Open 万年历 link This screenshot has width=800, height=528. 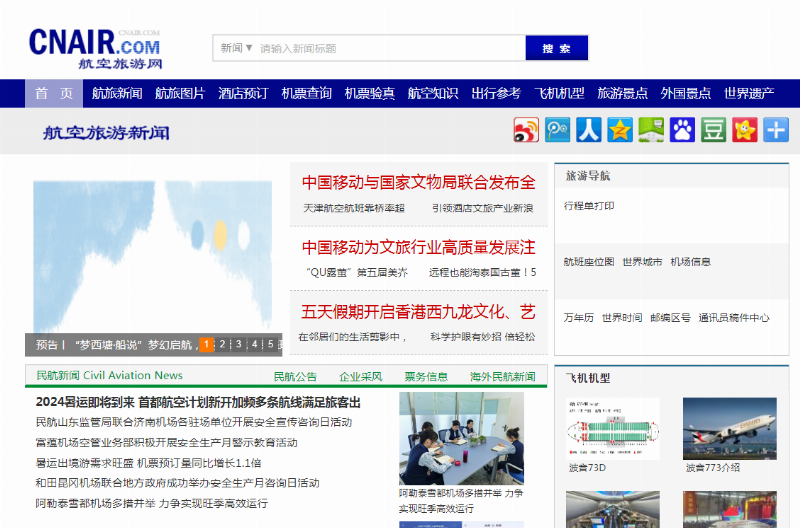[x=579, y=317]
